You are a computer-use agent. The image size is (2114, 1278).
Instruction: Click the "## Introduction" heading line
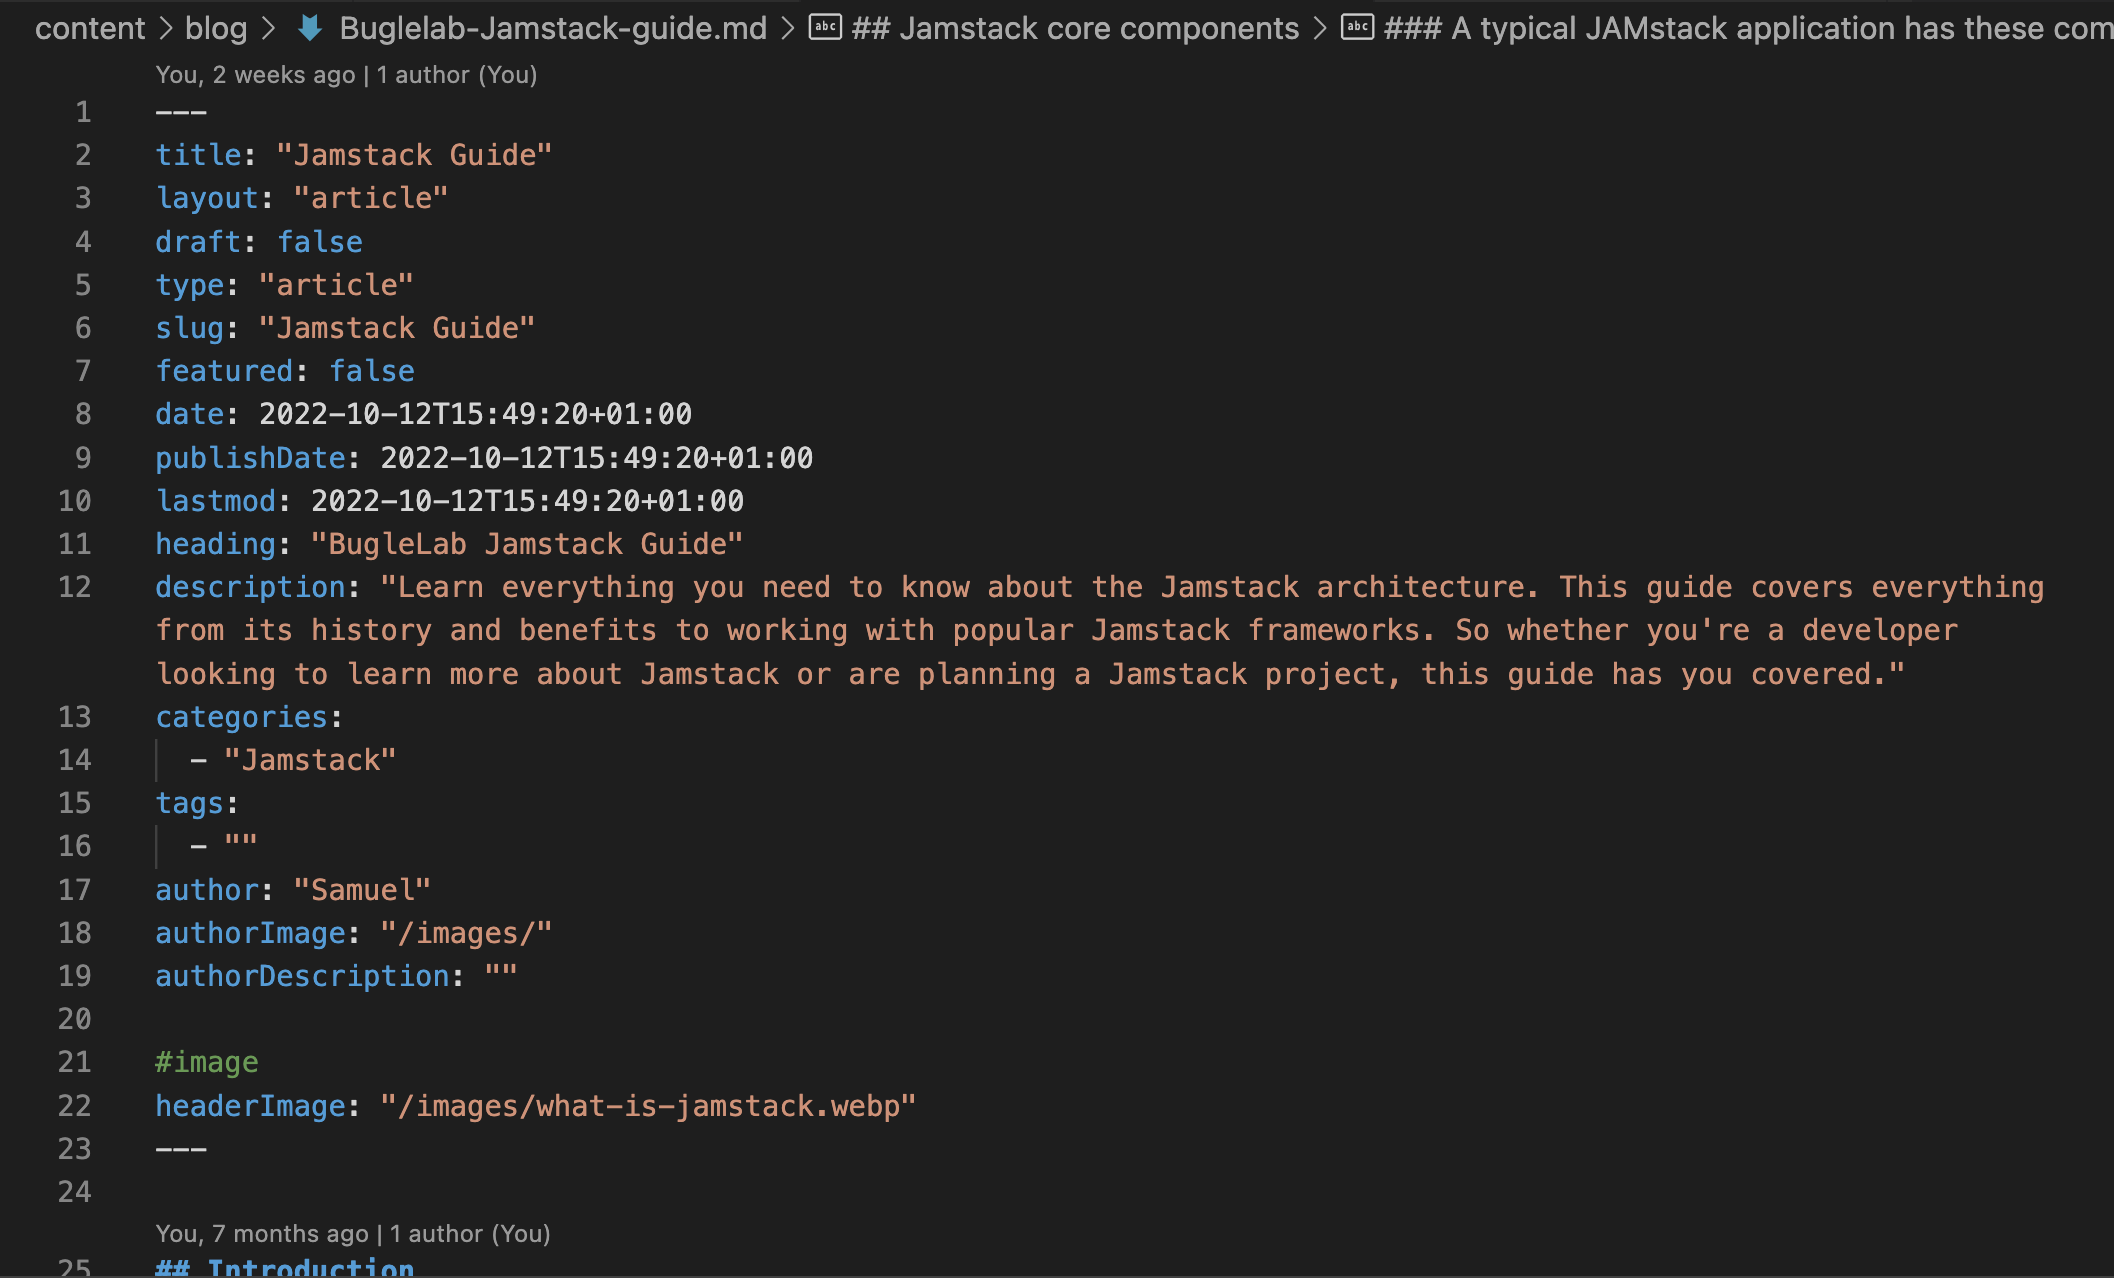point(285,1268)
